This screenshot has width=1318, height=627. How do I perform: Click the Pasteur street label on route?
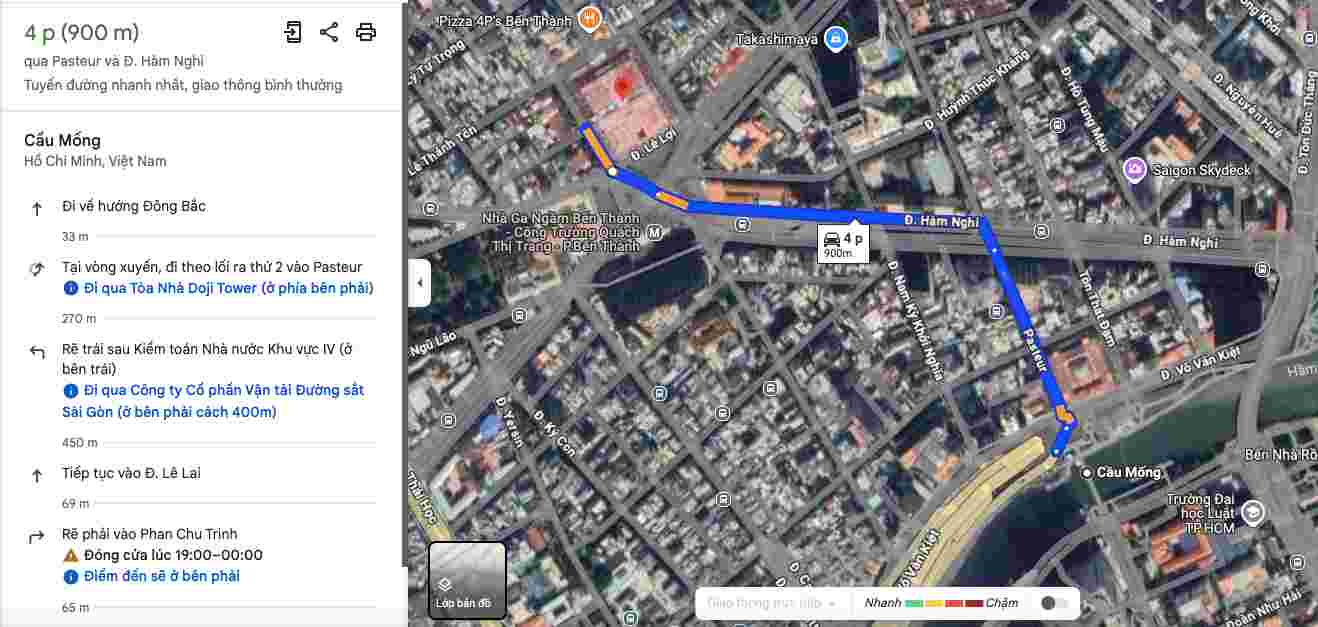coord(1034,352)
